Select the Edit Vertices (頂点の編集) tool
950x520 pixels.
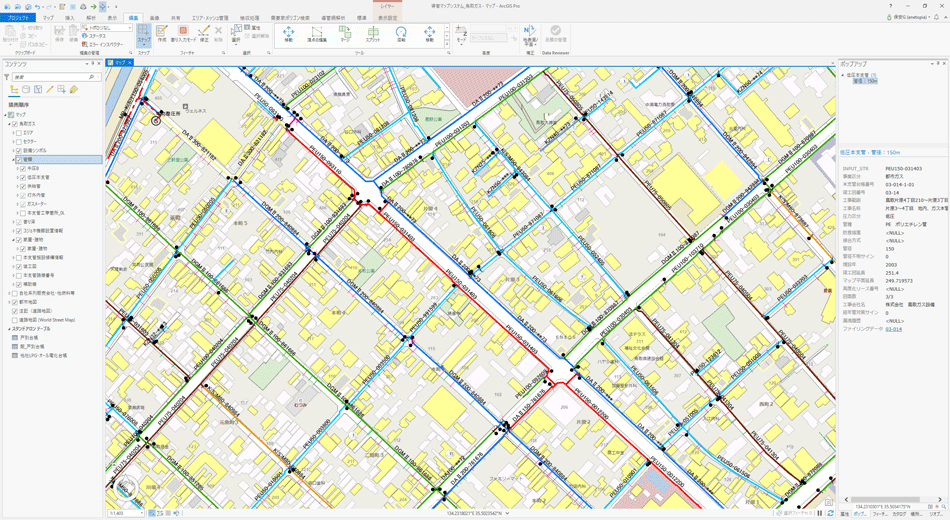click(316, 34)
